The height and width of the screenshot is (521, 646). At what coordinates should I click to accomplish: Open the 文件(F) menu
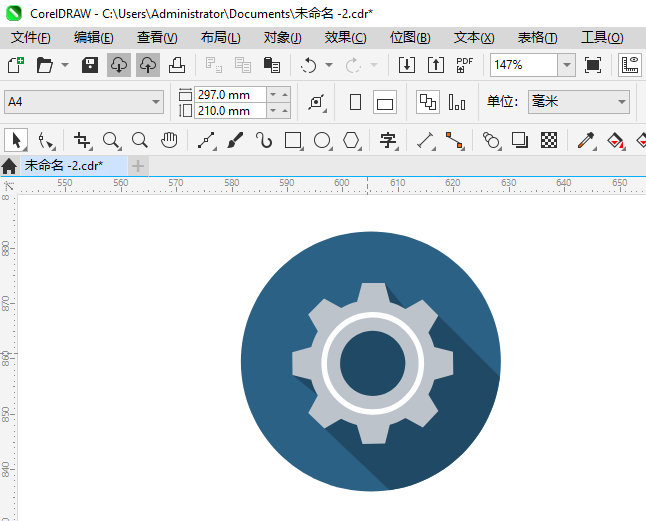30,37
